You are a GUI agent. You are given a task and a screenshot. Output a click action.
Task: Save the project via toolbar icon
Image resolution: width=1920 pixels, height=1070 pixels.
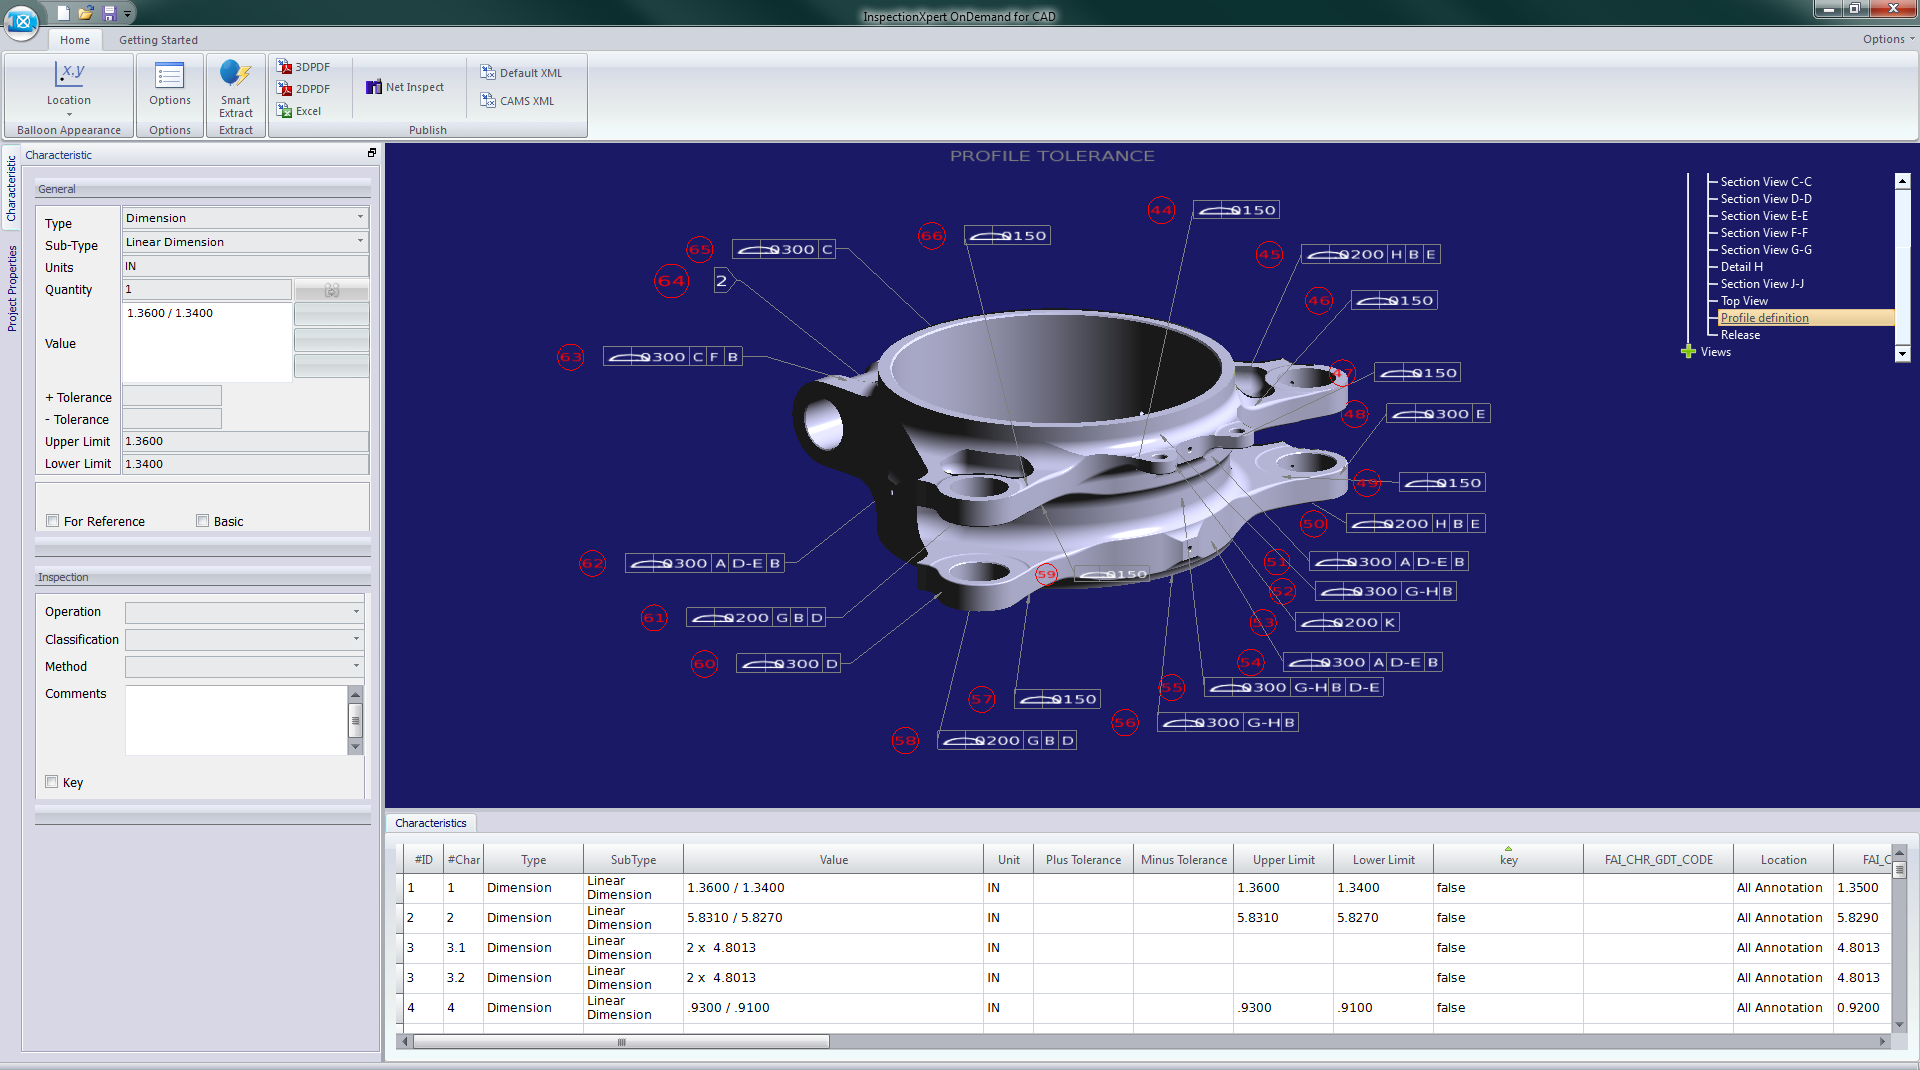[x=110, y=13]
